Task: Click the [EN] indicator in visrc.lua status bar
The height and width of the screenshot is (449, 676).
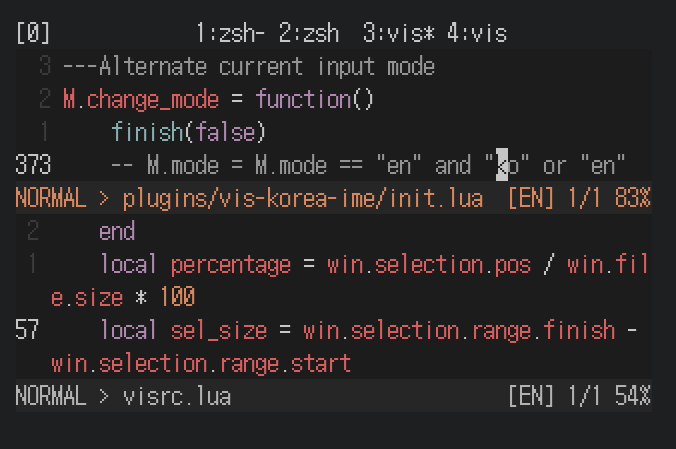Action: pos(531,396)
